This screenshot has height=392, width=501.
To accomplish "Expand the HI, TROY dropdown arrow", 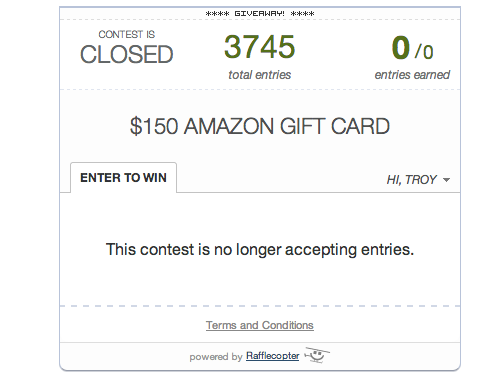I will point(446,180).
